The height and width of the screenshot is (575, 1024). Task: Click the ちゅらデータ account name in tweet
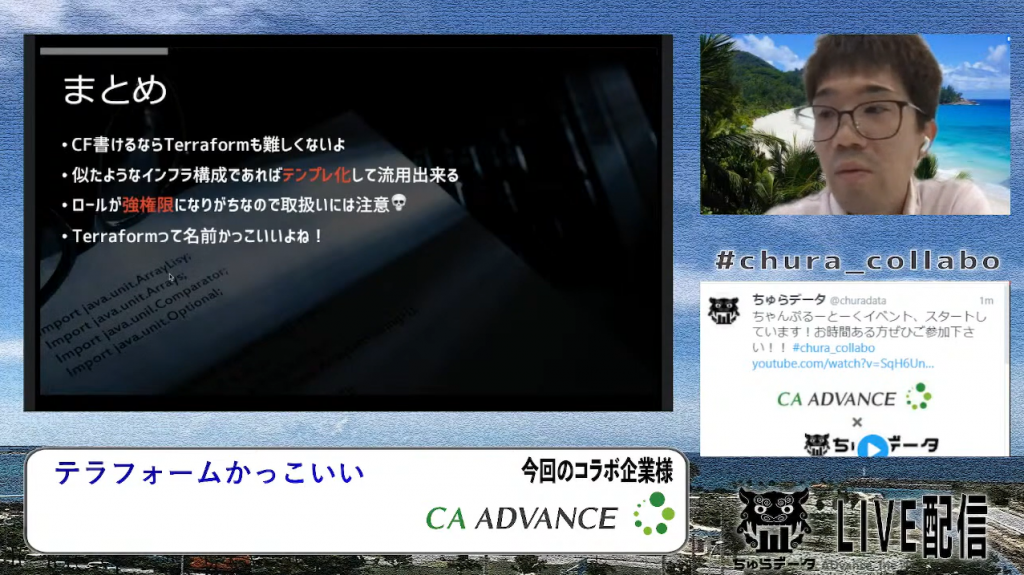(789, 300)
